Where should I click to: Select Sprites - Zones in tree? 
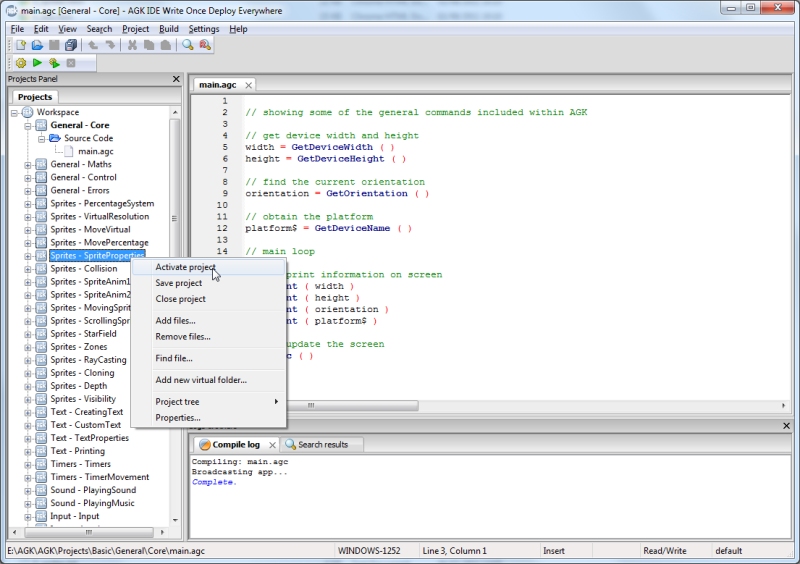tap(79, 347)
